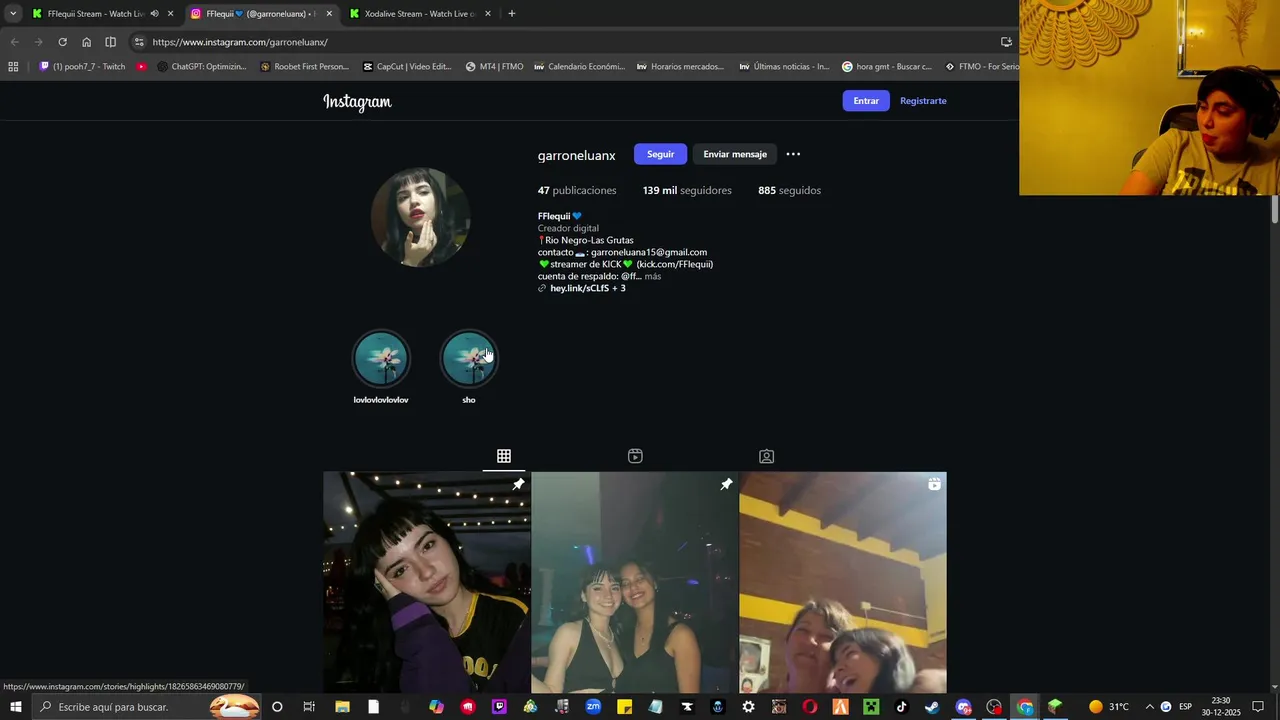Open hora gmt - Buscar bookmark
The height and width of the screenshot is (720, 1280).
886,67
